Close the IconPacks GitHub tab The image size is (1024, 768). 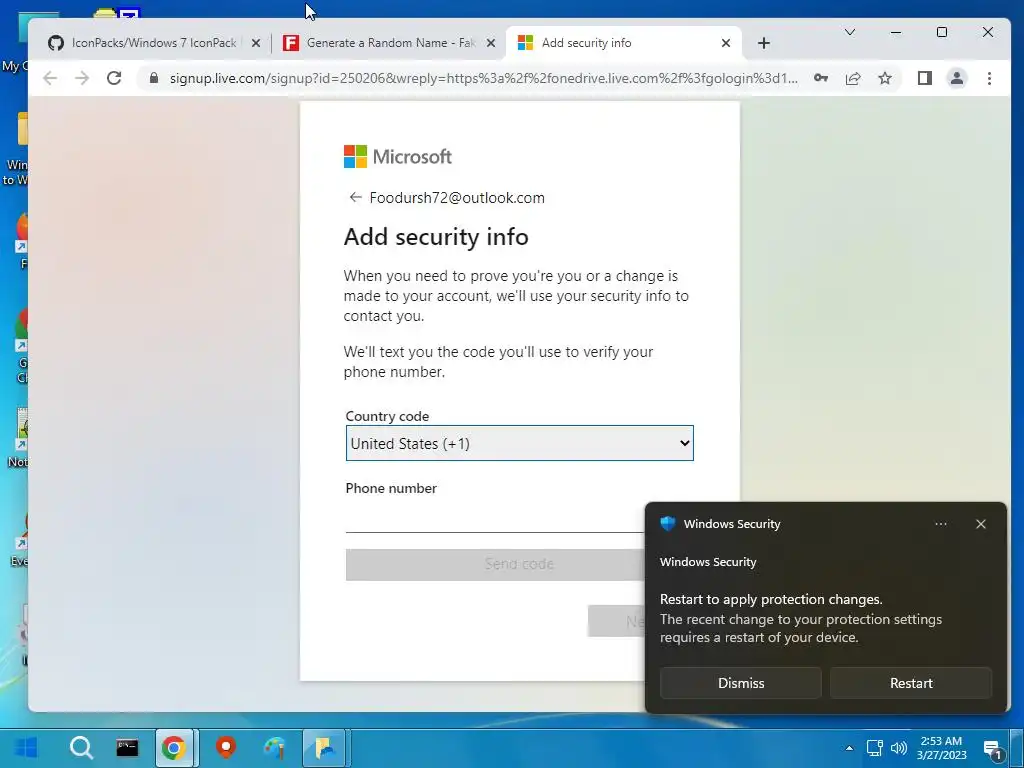click(256, 43)
